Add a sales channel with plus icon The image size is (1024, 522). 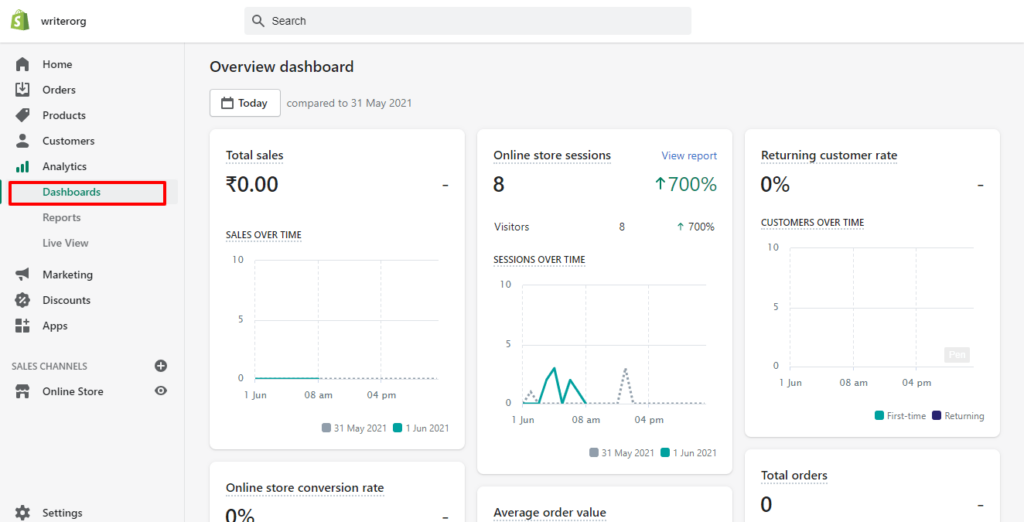click(161, 366)
